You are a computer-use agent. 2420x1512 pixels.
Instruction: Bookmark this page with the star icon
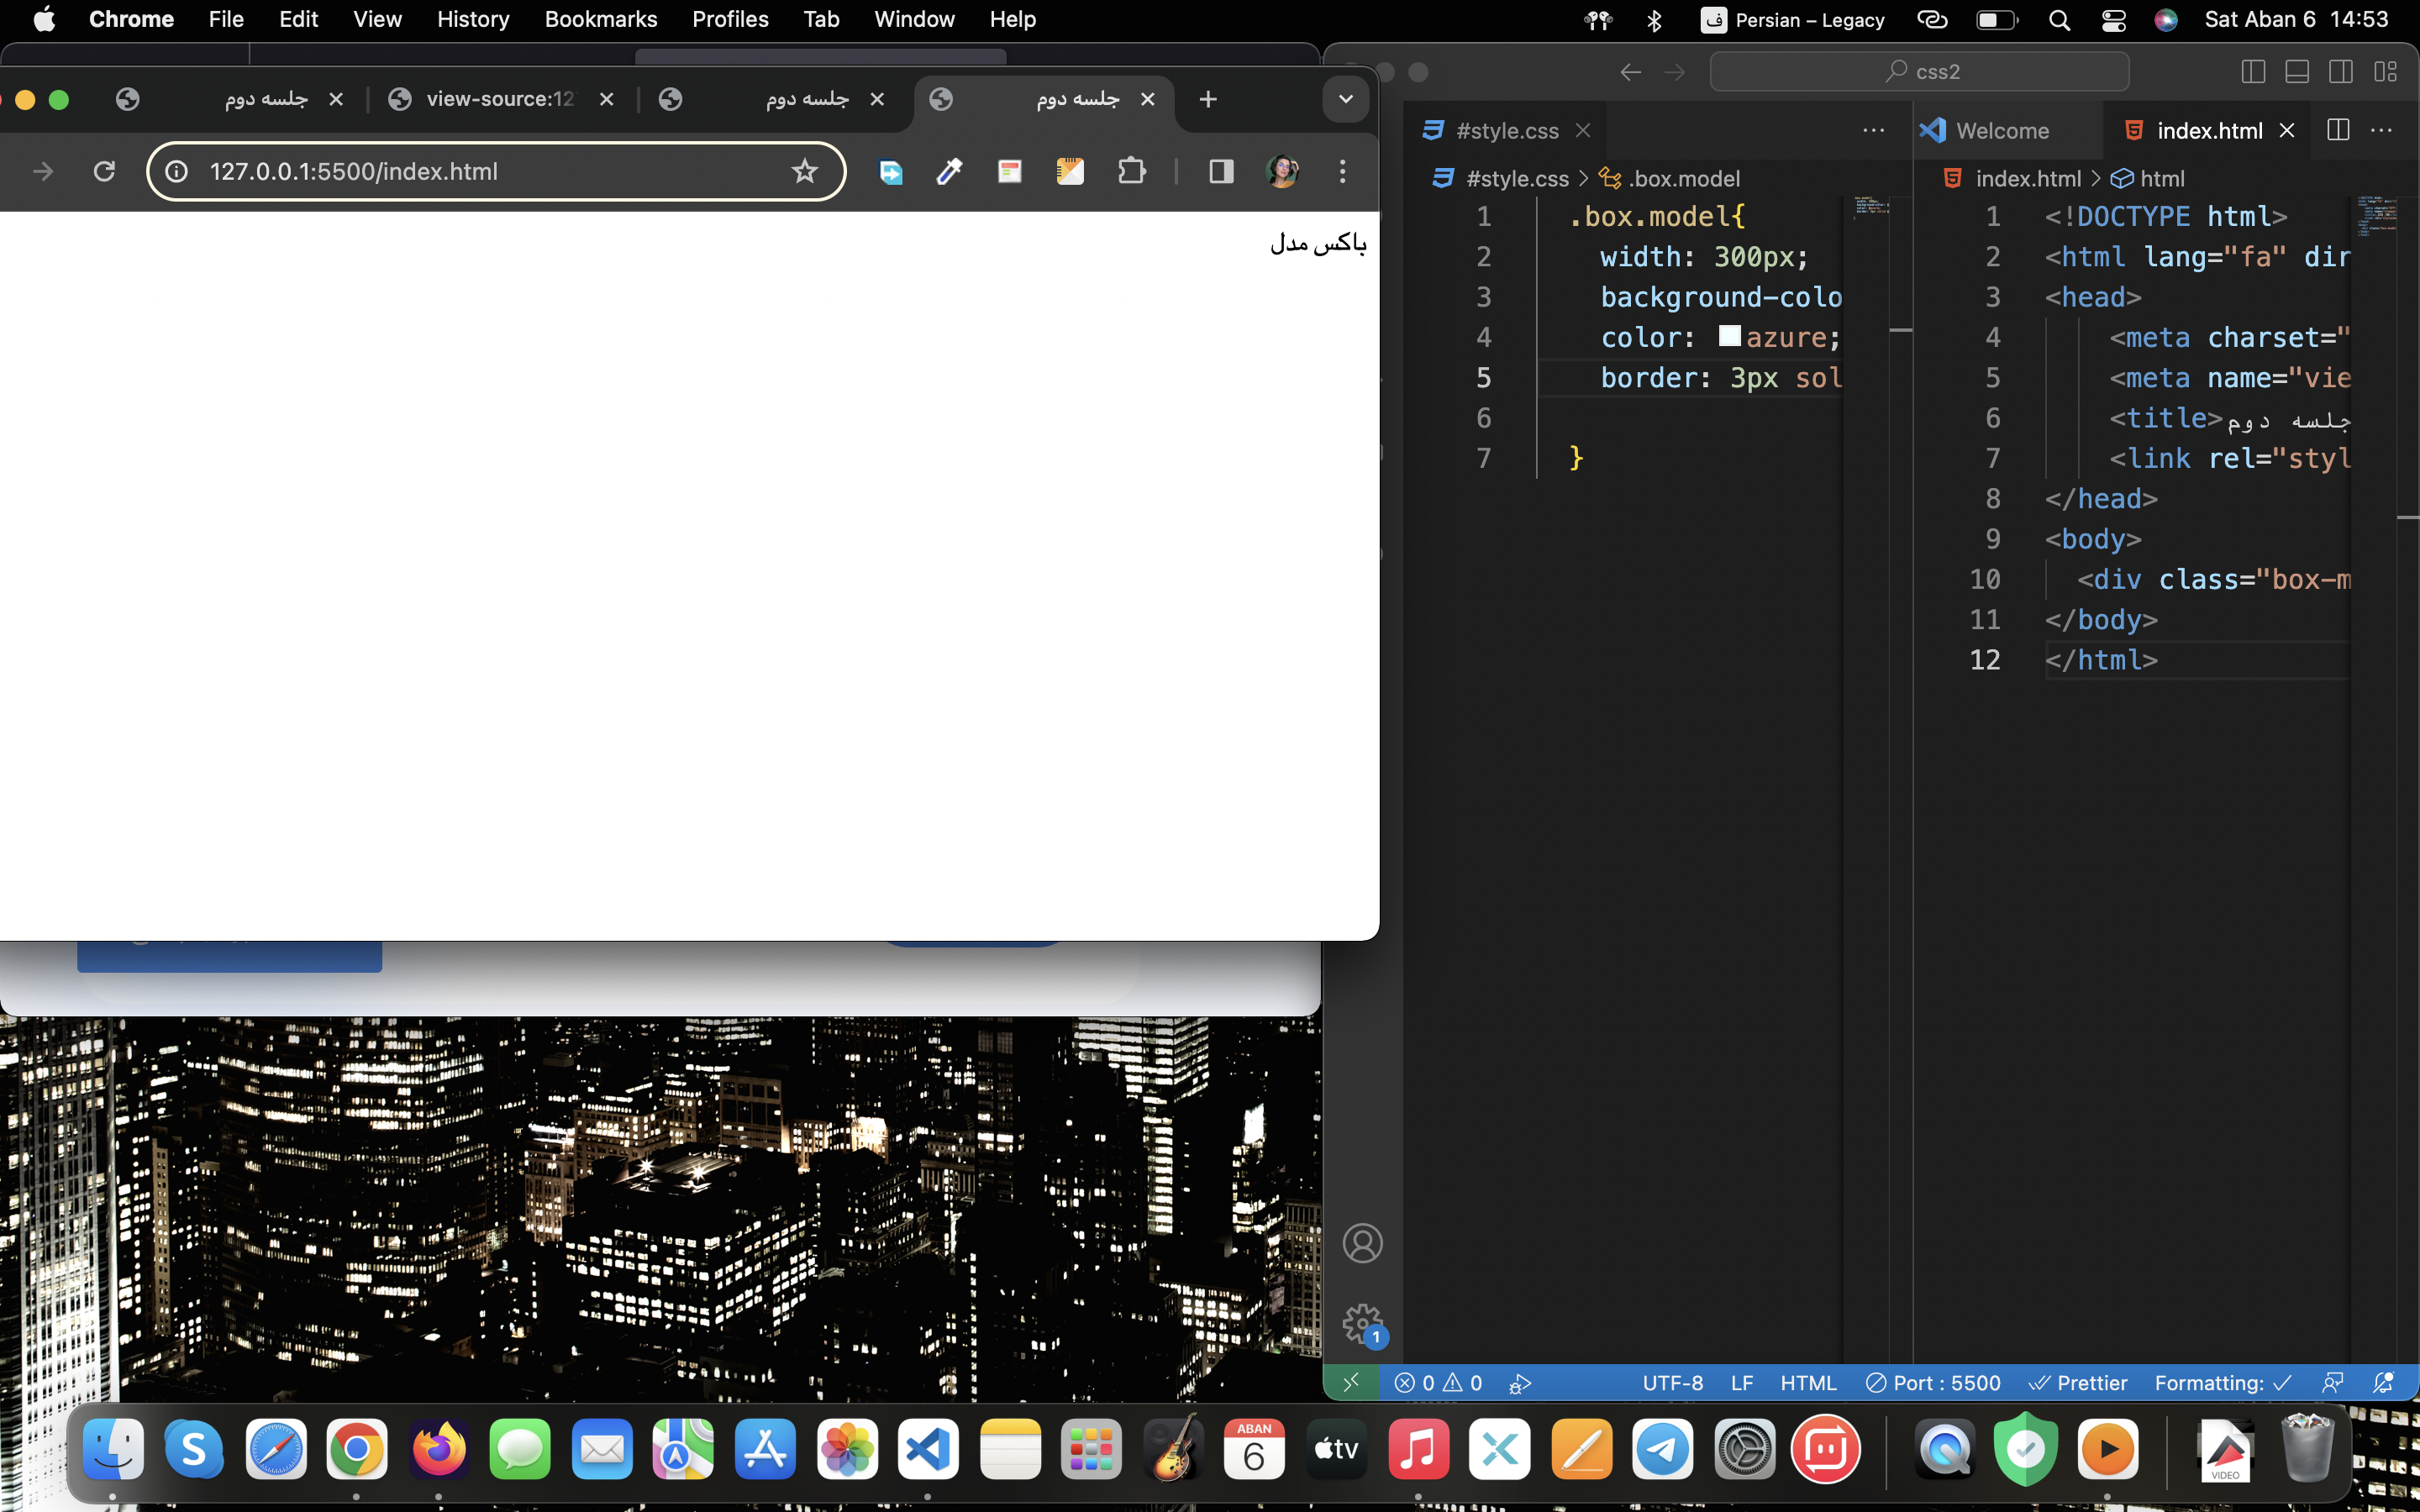pyautogui.click(x=804, y=171)
